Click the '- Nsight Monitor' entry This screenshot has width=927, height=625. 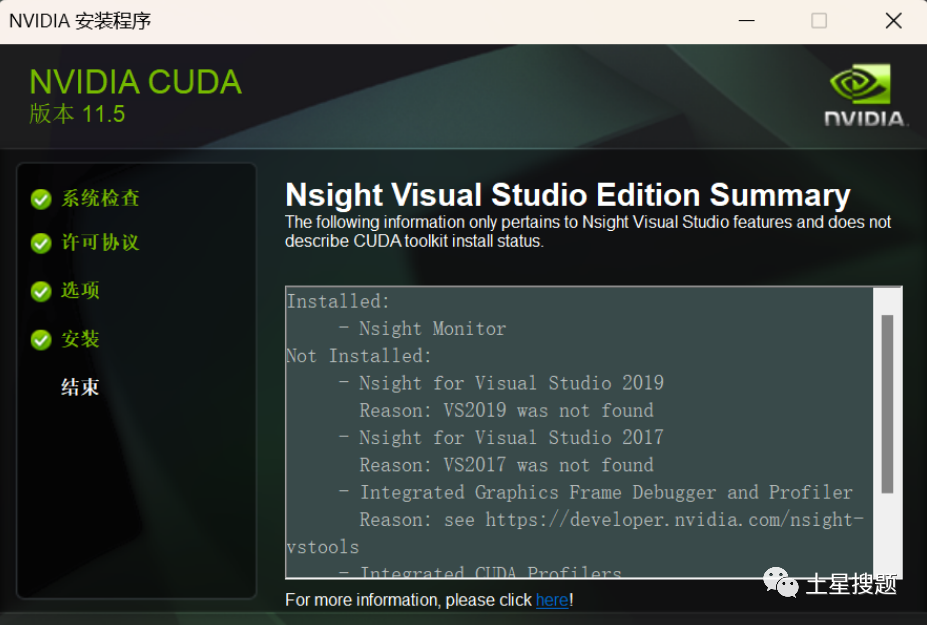[x=422, y=329]
